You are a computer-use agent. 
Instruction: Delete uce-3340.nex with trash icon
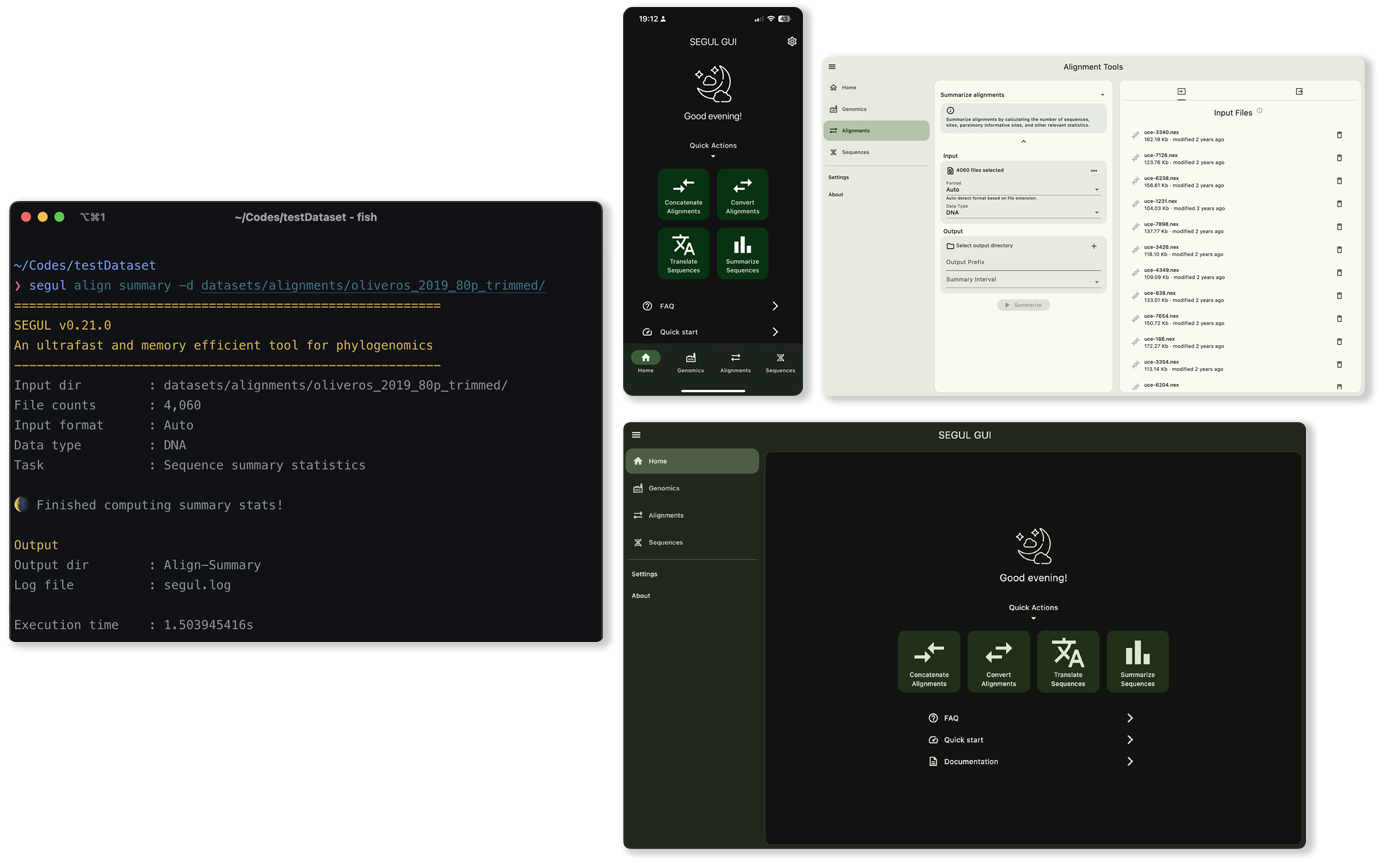point(1340,135)
